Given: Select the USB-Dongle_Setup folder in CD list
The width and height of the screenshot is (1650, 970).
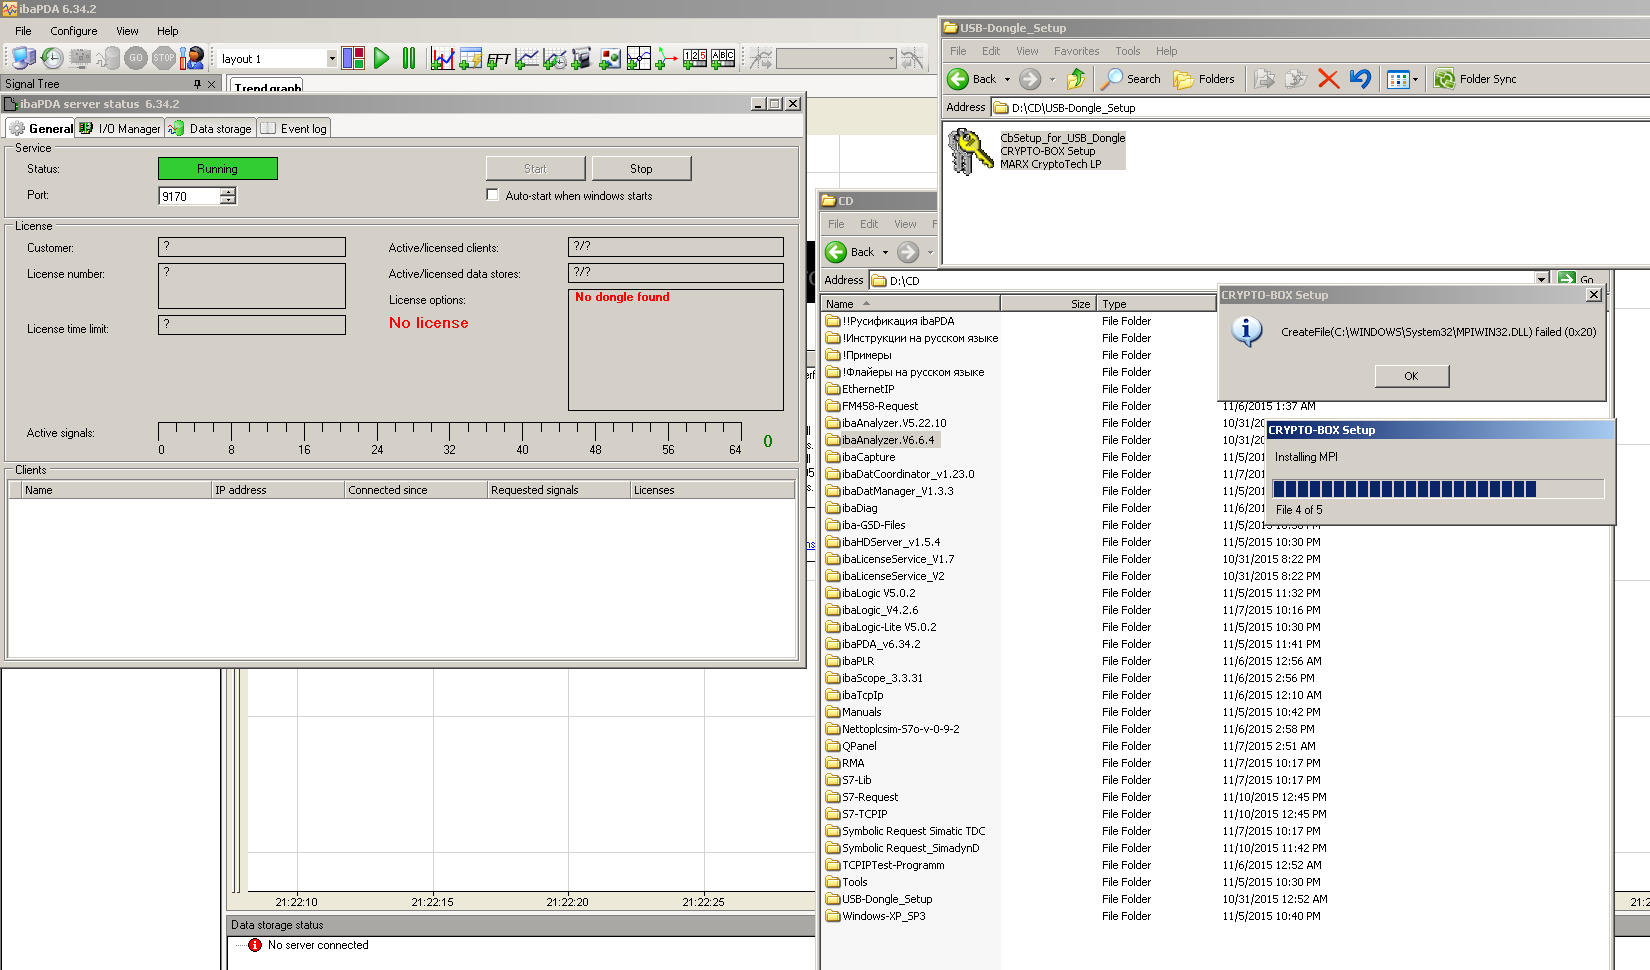Looking at the screenshot, I should (x=880, y=899).
